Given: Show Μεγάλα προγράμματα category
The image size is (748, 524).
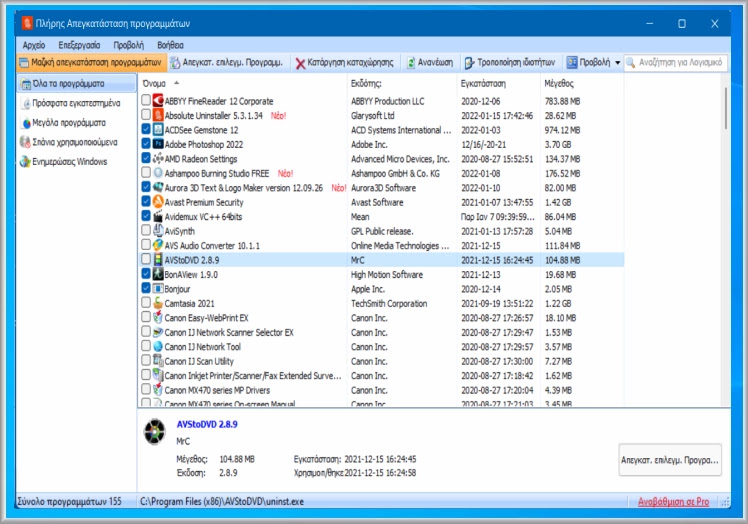Looking at the screenshot, I should tap(64, 123).
